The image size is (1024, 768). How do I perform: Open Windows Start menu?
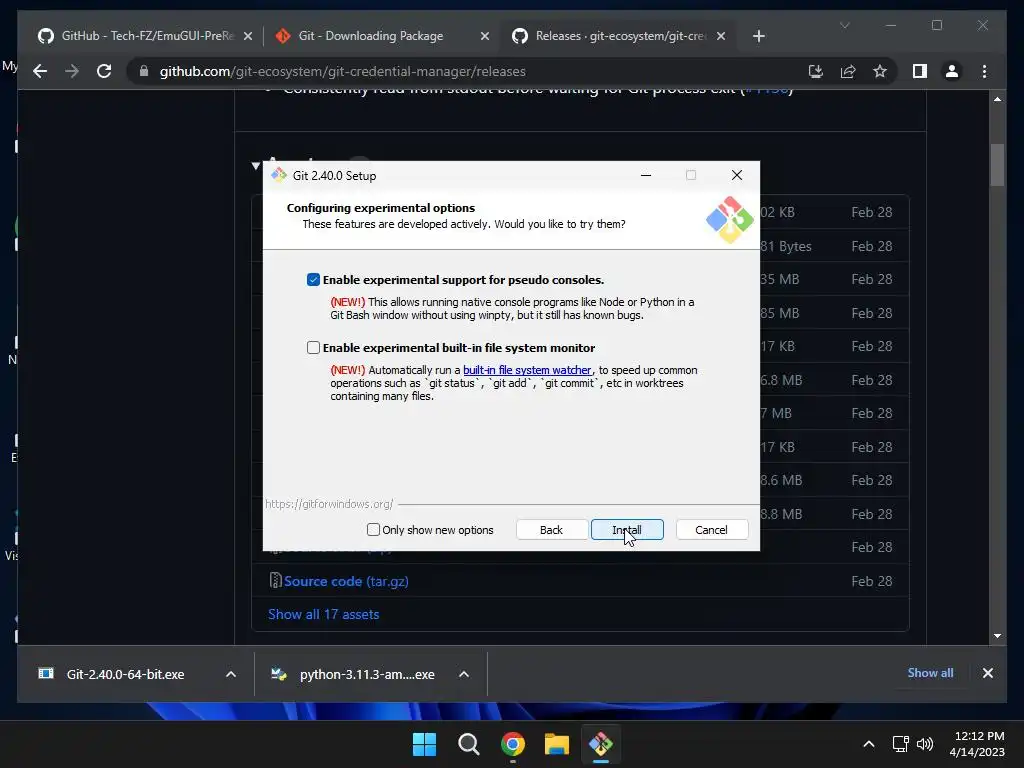[424, 744]
